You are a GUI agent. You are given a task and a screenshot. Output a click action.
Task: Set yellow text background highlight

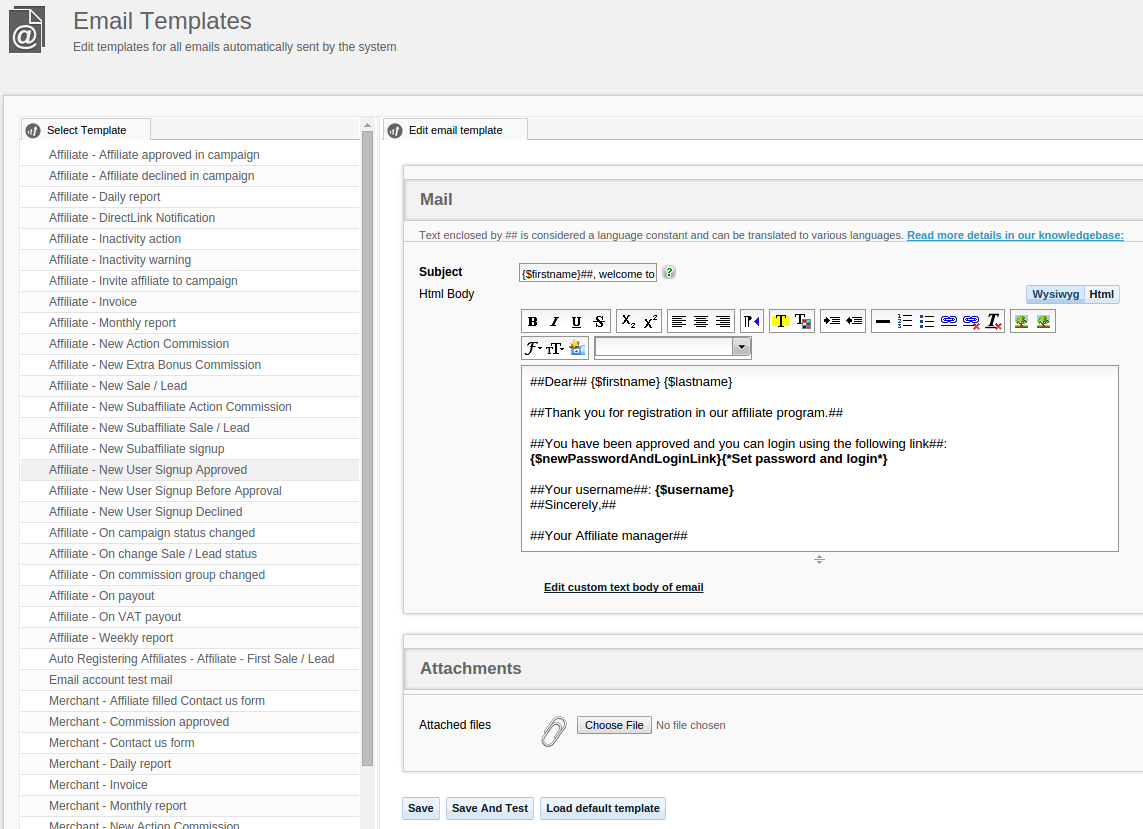point(781,322)
